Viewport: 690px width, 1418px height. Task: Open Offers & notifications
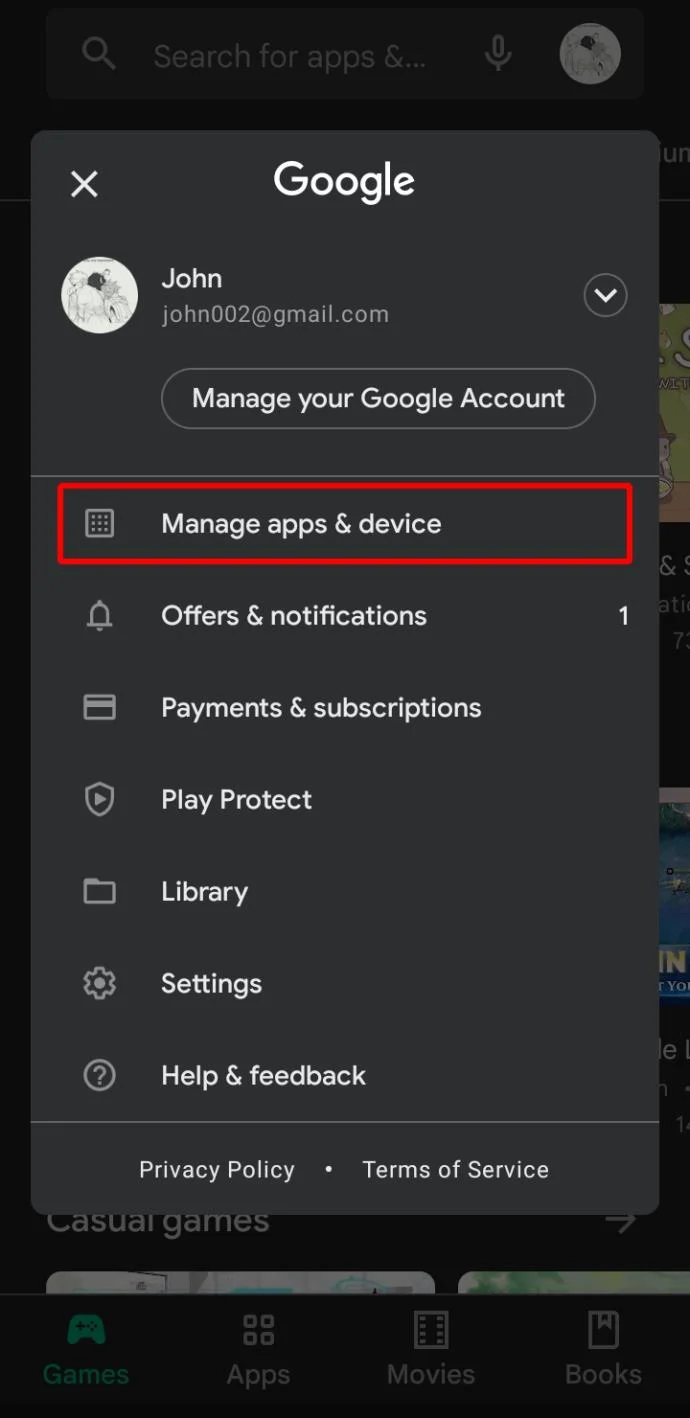tap(345, 616)
